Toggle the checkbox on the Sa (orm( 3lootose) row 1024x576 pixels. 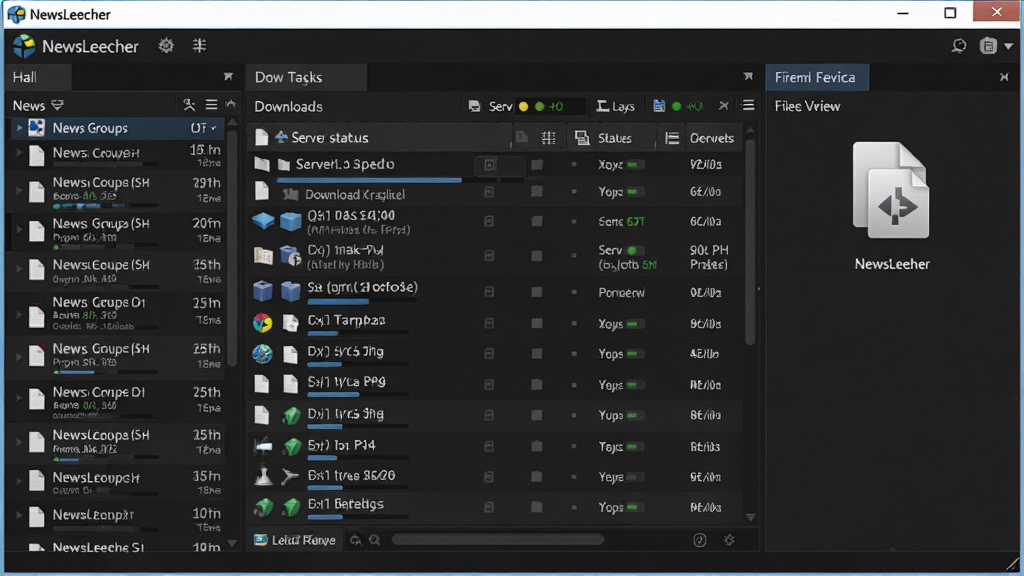488,292
